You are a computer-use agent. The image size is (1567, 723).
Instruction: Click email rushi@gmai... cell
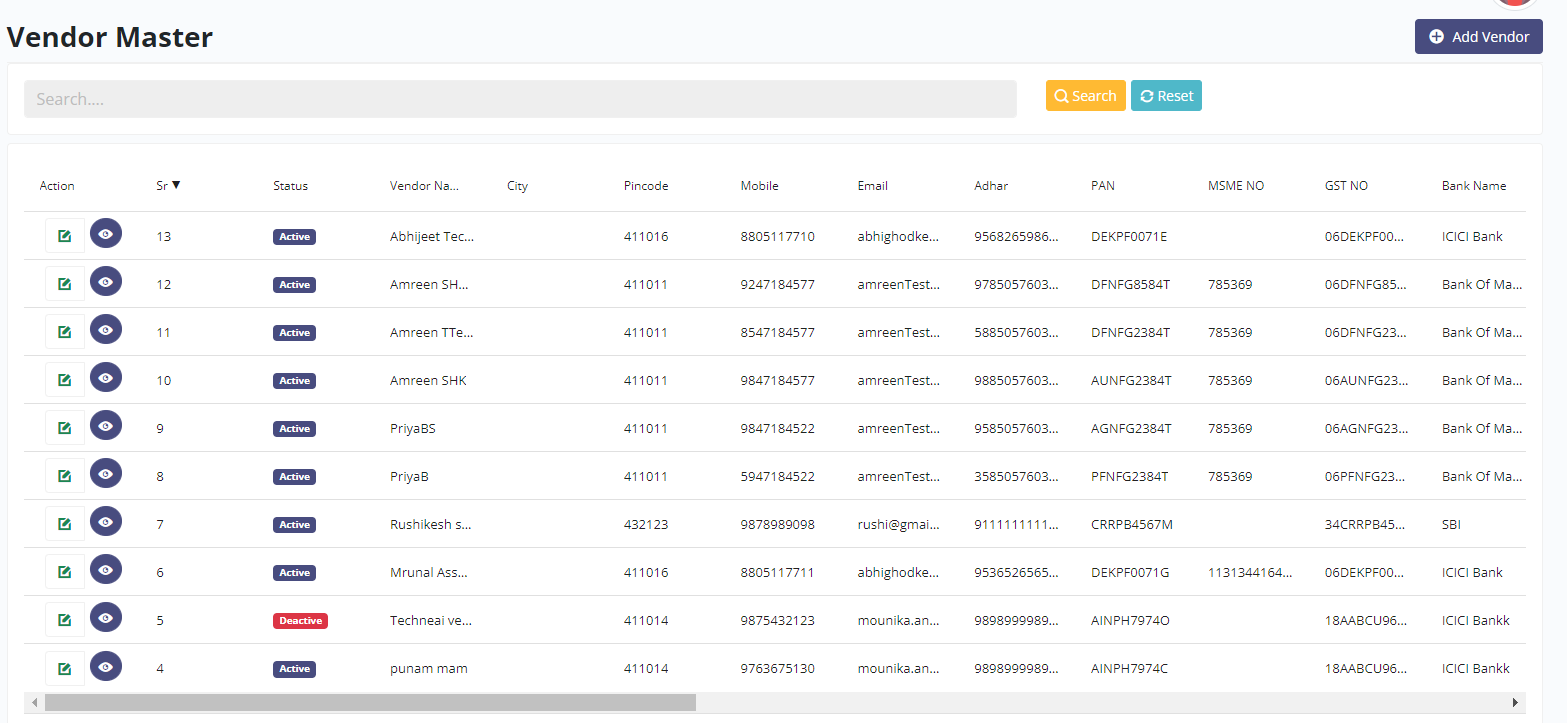pyautogui.click(x=899, y=525)
